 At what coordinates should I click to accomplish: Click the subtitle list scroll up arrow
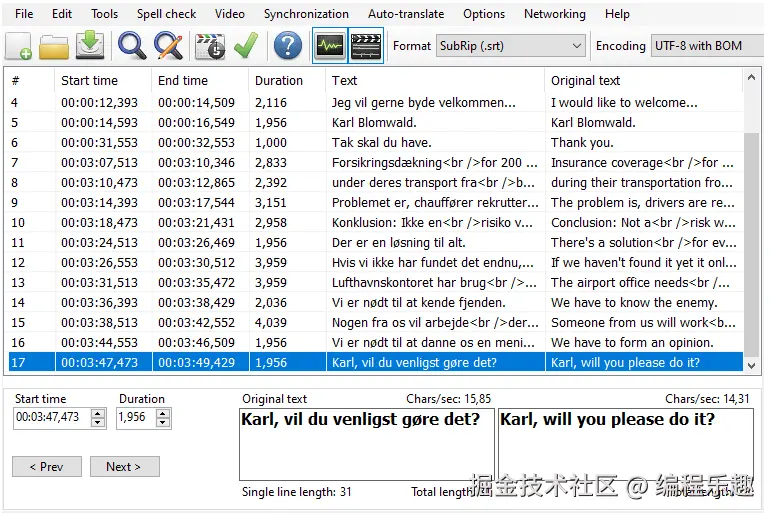click(x=751, y=77)
